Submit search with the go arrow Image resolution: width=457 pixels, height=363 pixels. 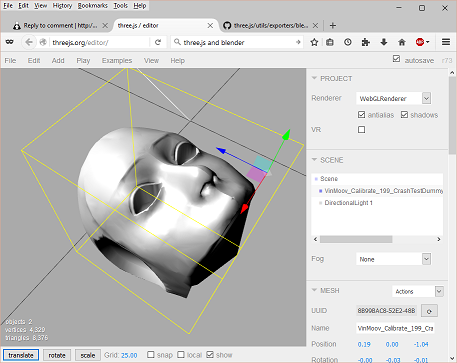298,42
